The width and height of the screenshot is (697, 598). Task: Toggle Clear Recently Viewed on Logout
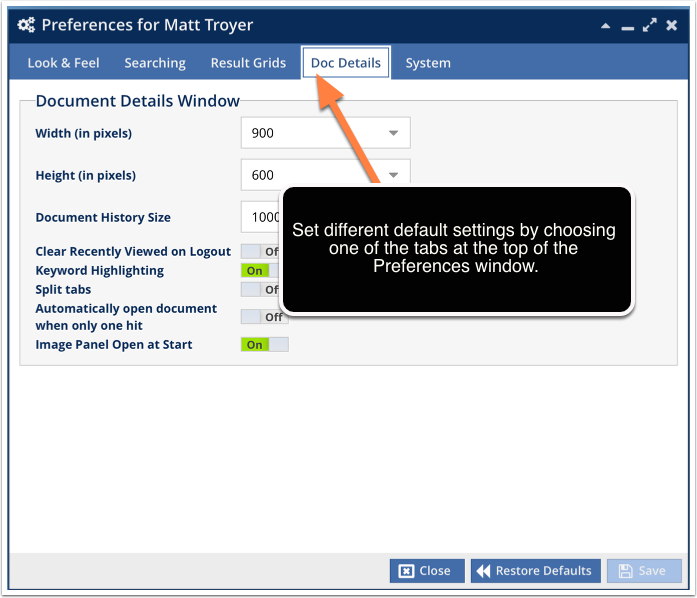pos(260,251)
